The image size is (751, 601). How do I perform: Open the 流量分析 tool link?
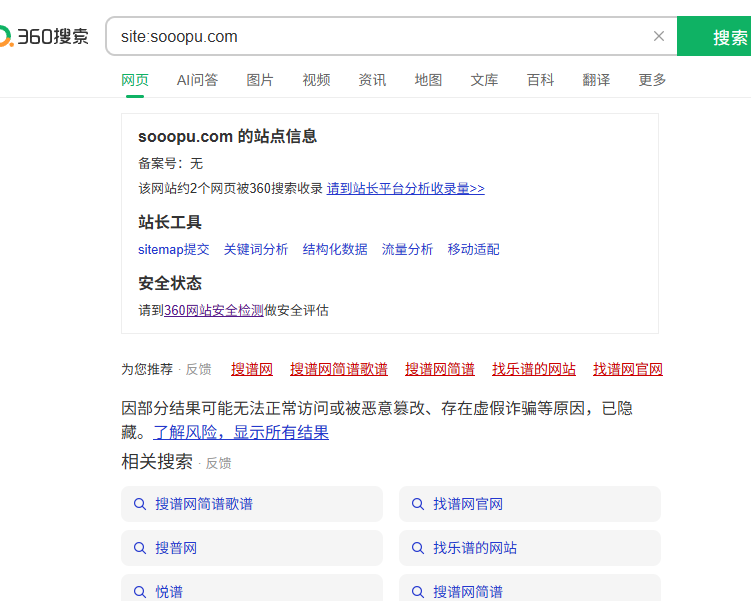407,249
